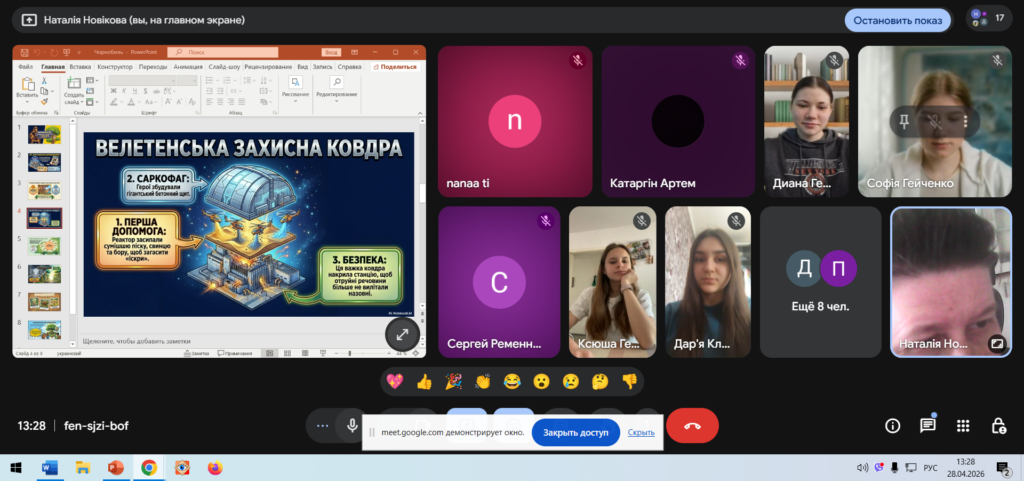Send the thumbs down reaction
Image resolution: width=1024 pixels, height=481 pixels.
click(x=629, y=381)
